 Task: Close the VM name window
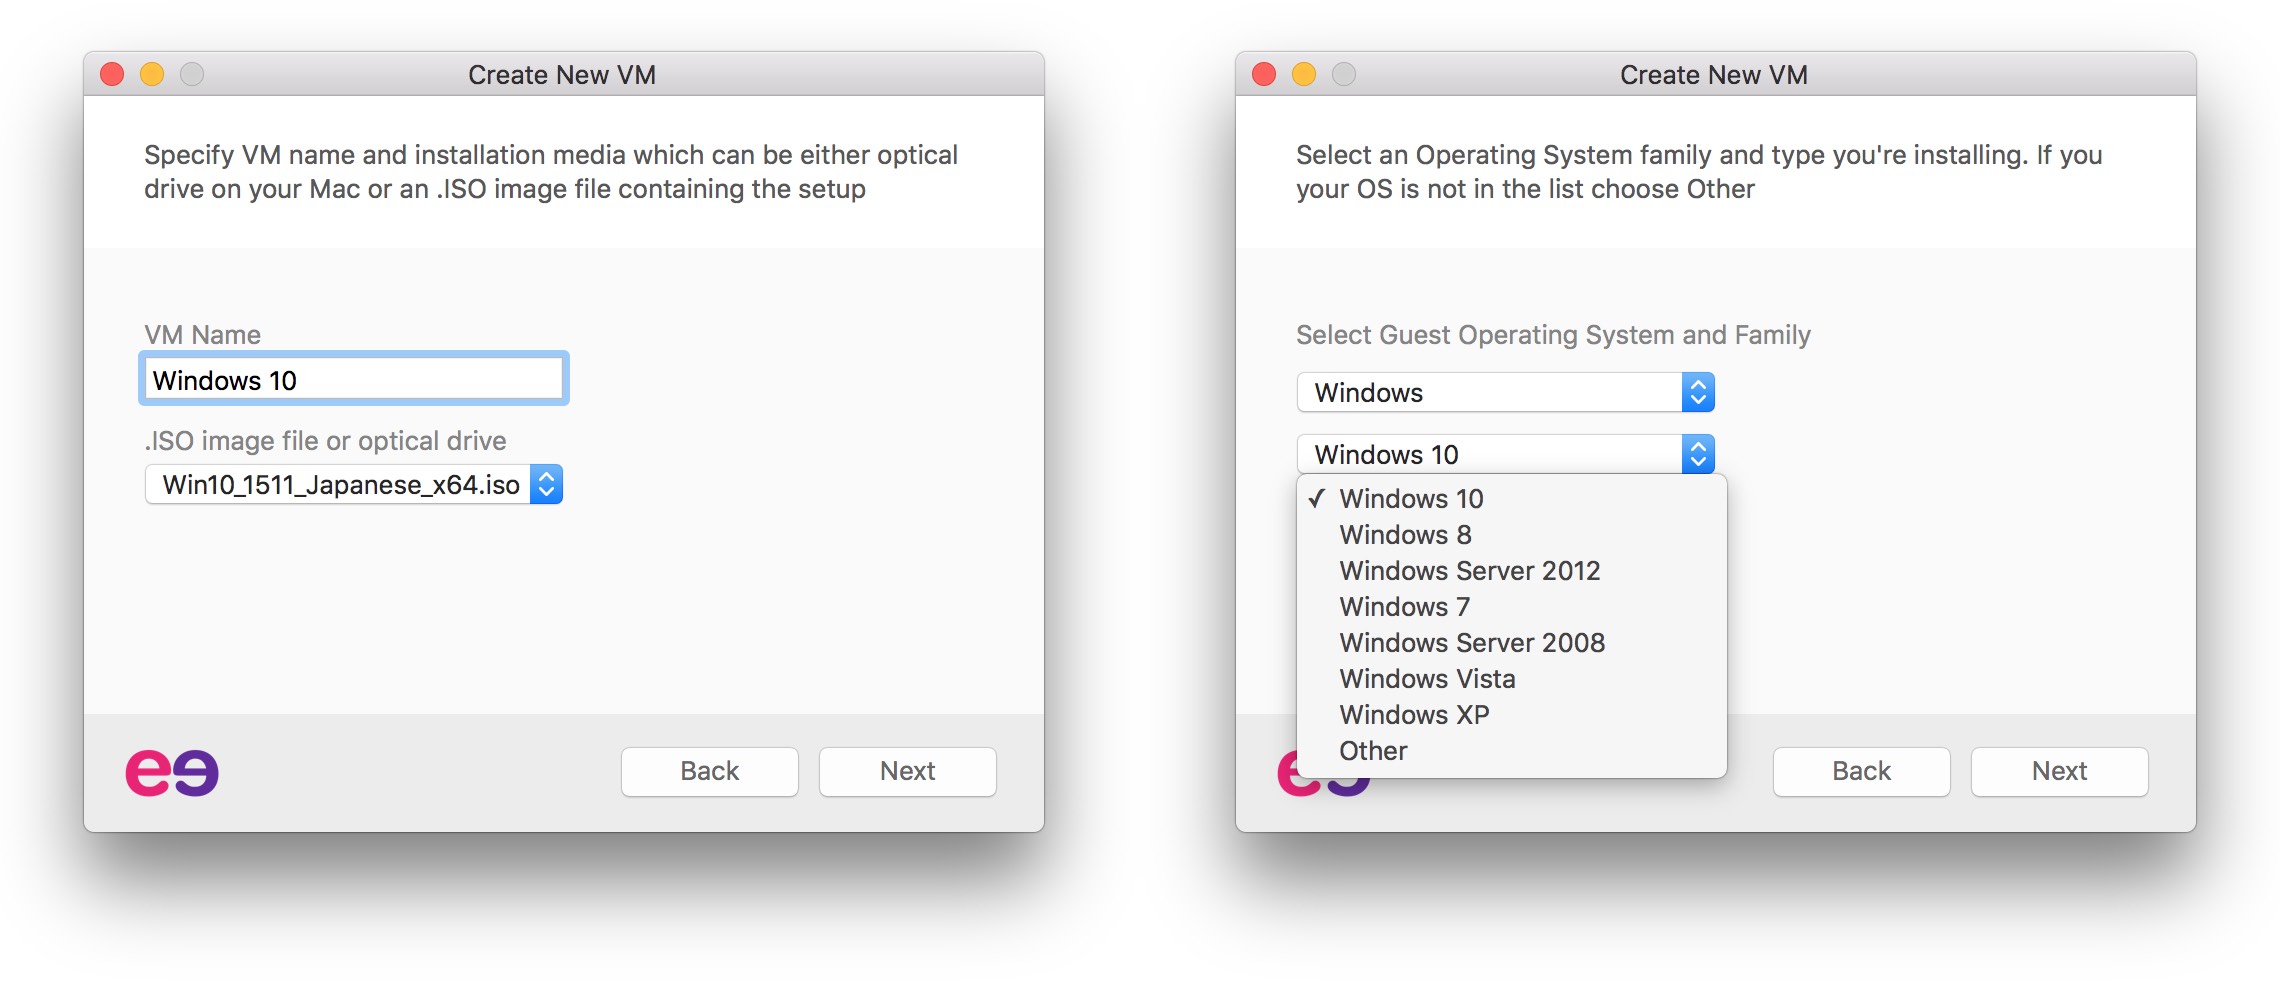[113, 75]
